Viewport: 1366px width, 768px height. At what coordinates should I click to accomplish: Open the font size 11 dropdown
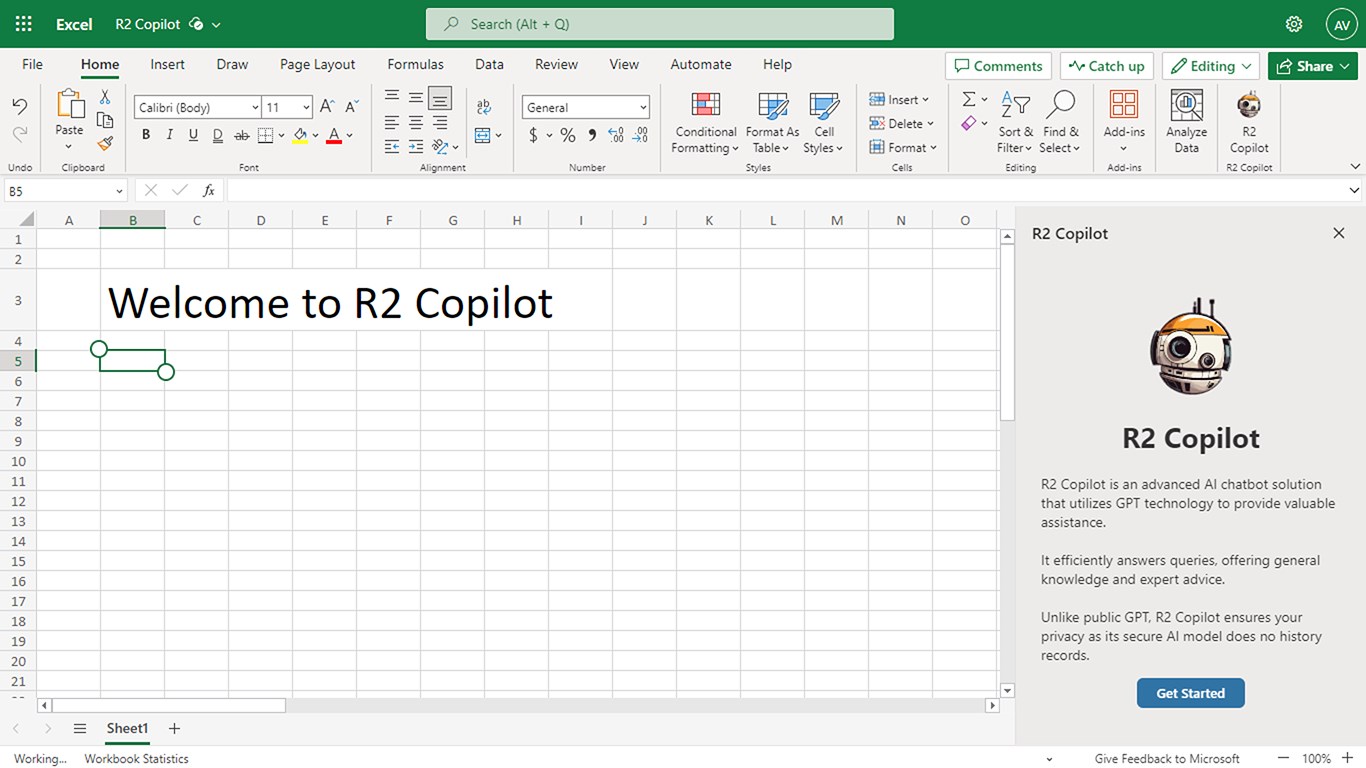(x=306, y=107)
